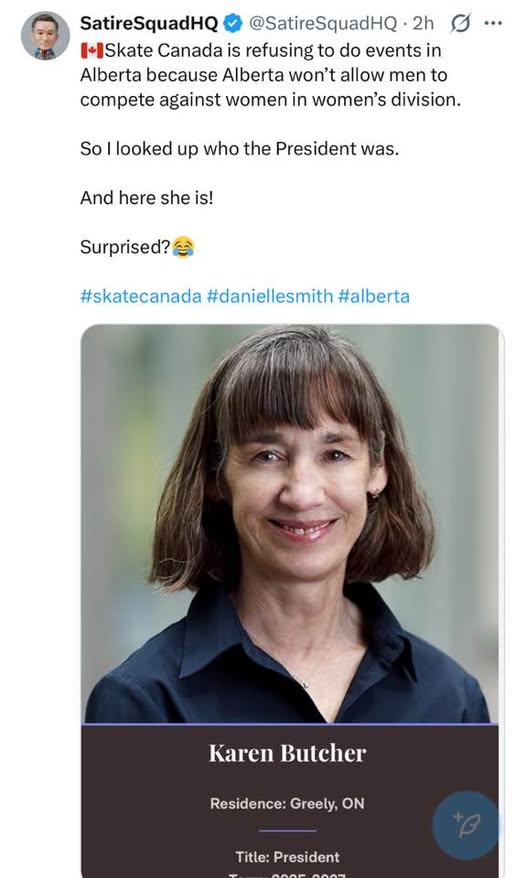This screenshot has height=878, width=526.
Task: Follow the #alberta hashtag
Action: click(x=374, y=296)
